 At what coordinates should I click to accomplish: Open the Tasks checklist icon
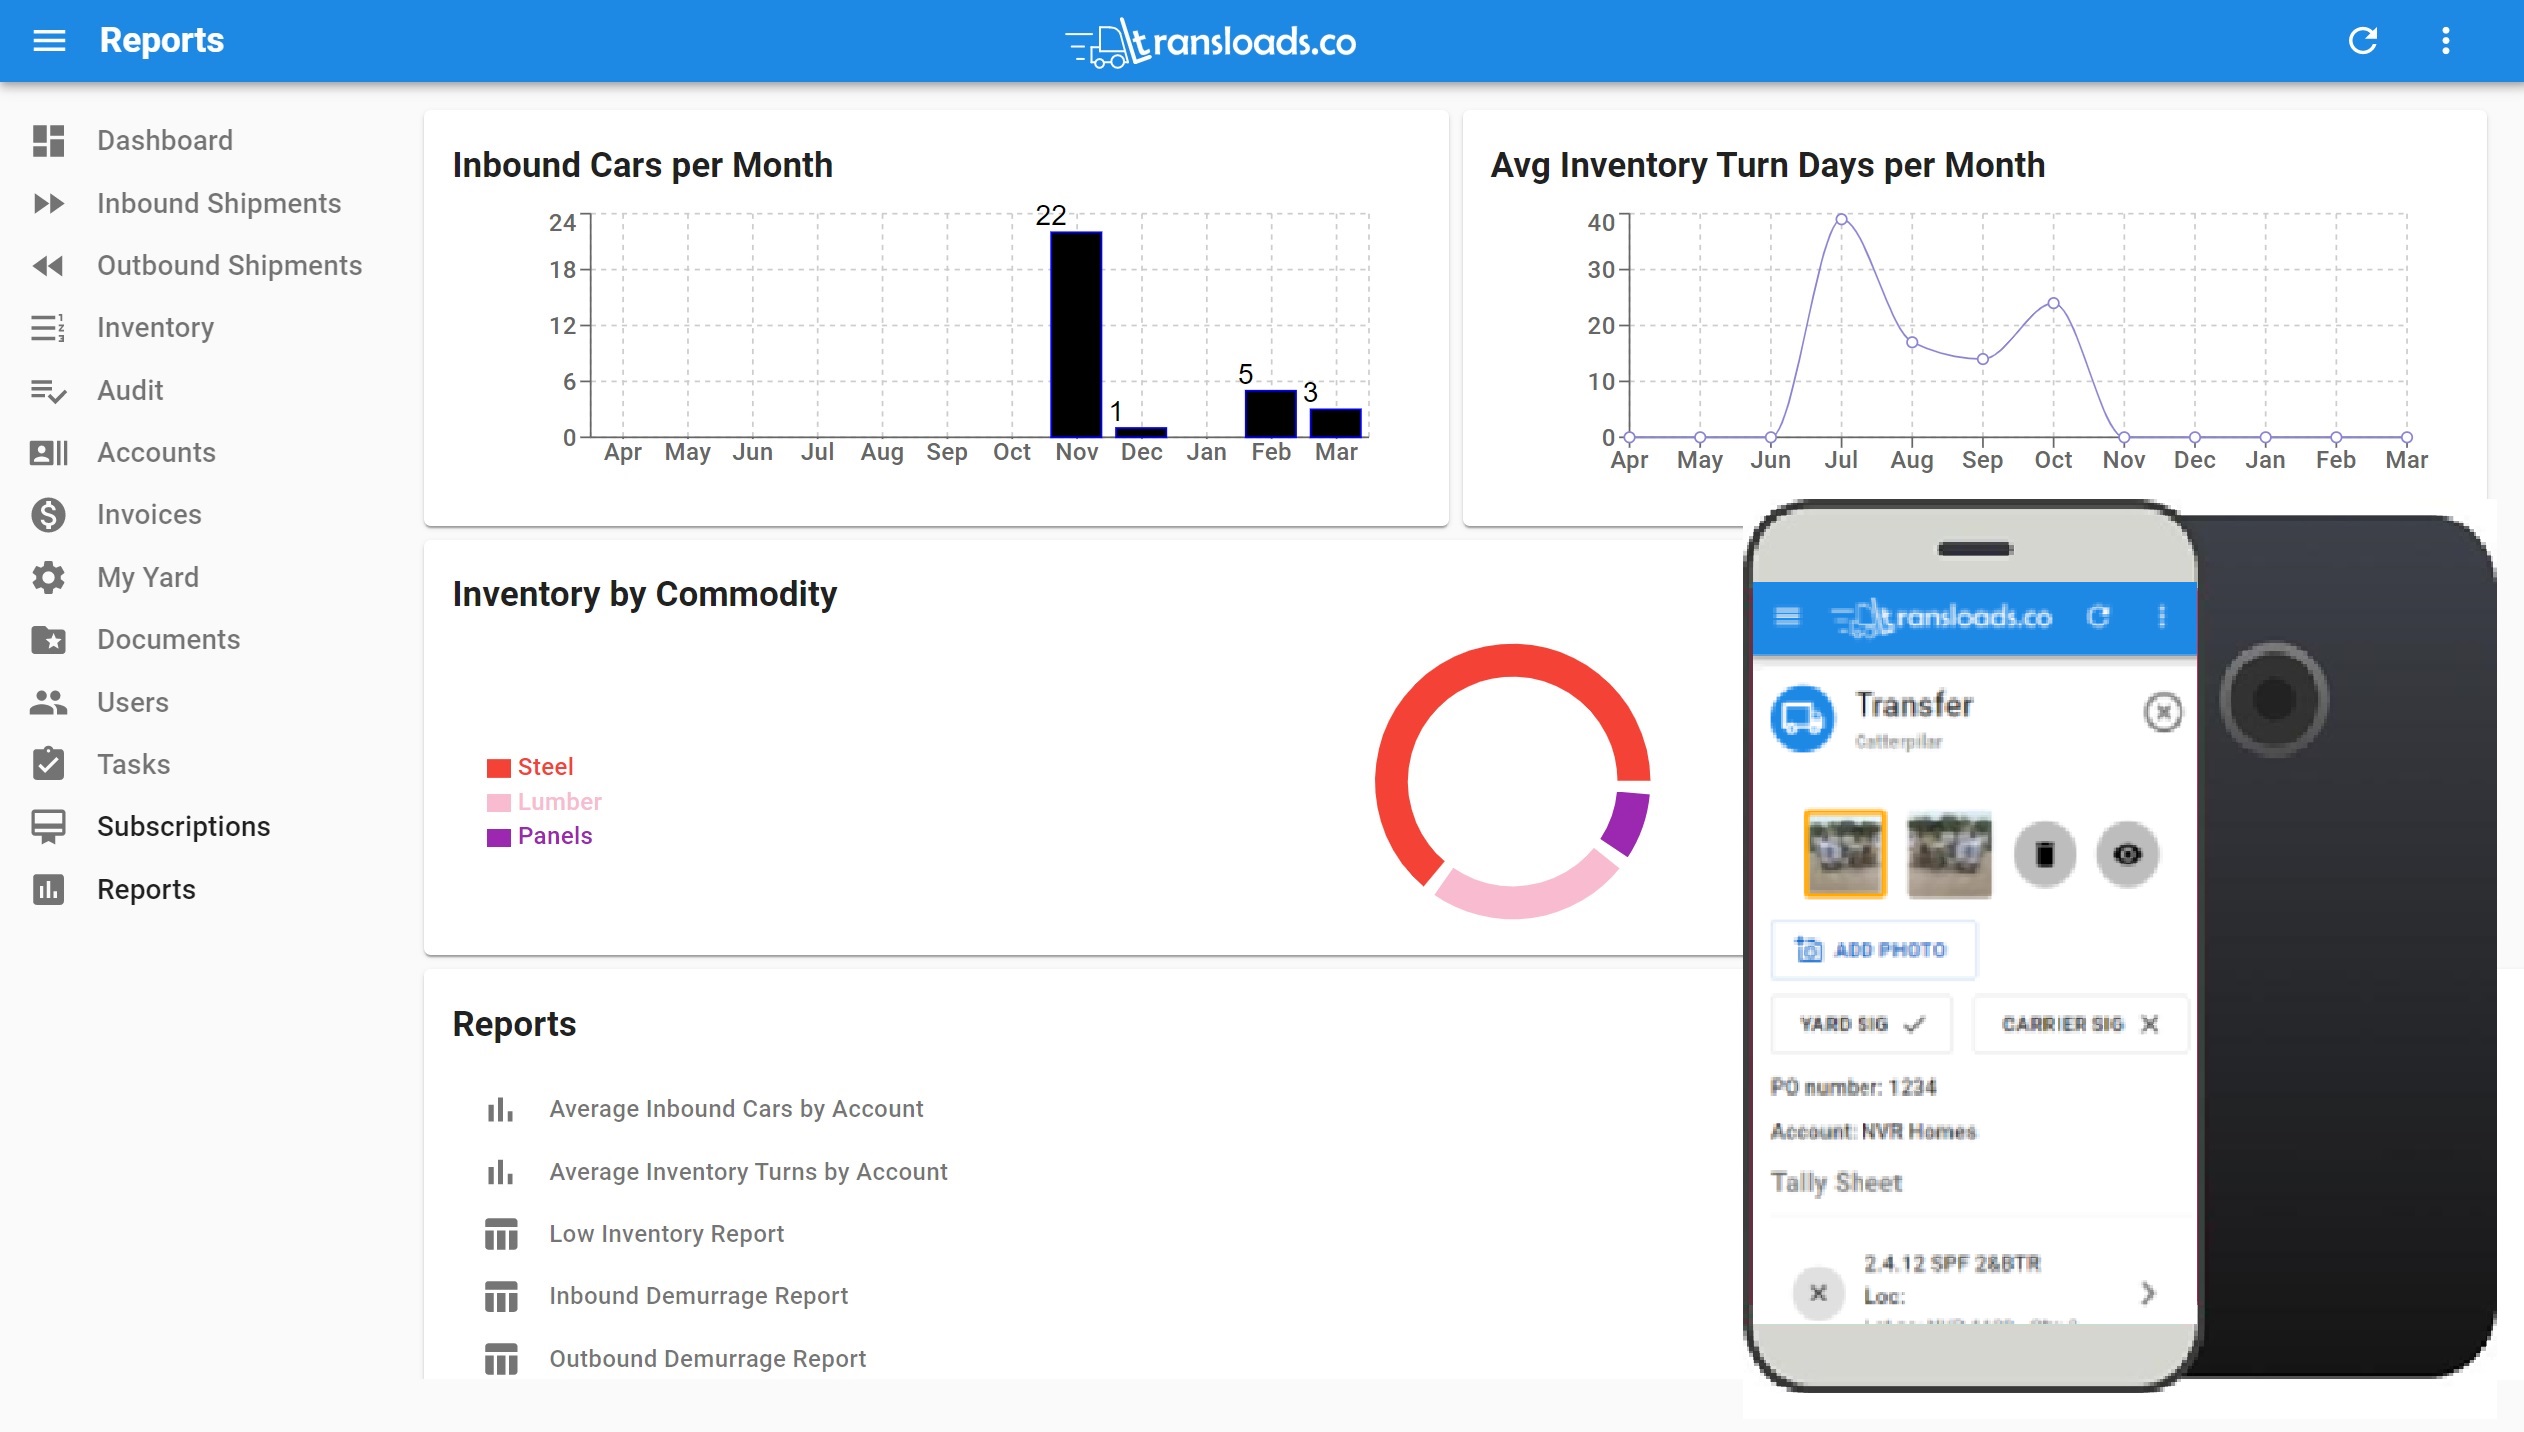pos(48,764)
